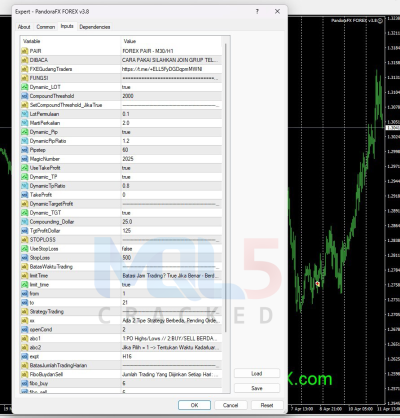Click the icon beside openCond
This screenshot has height=418, width=400.
coord(25,329)
